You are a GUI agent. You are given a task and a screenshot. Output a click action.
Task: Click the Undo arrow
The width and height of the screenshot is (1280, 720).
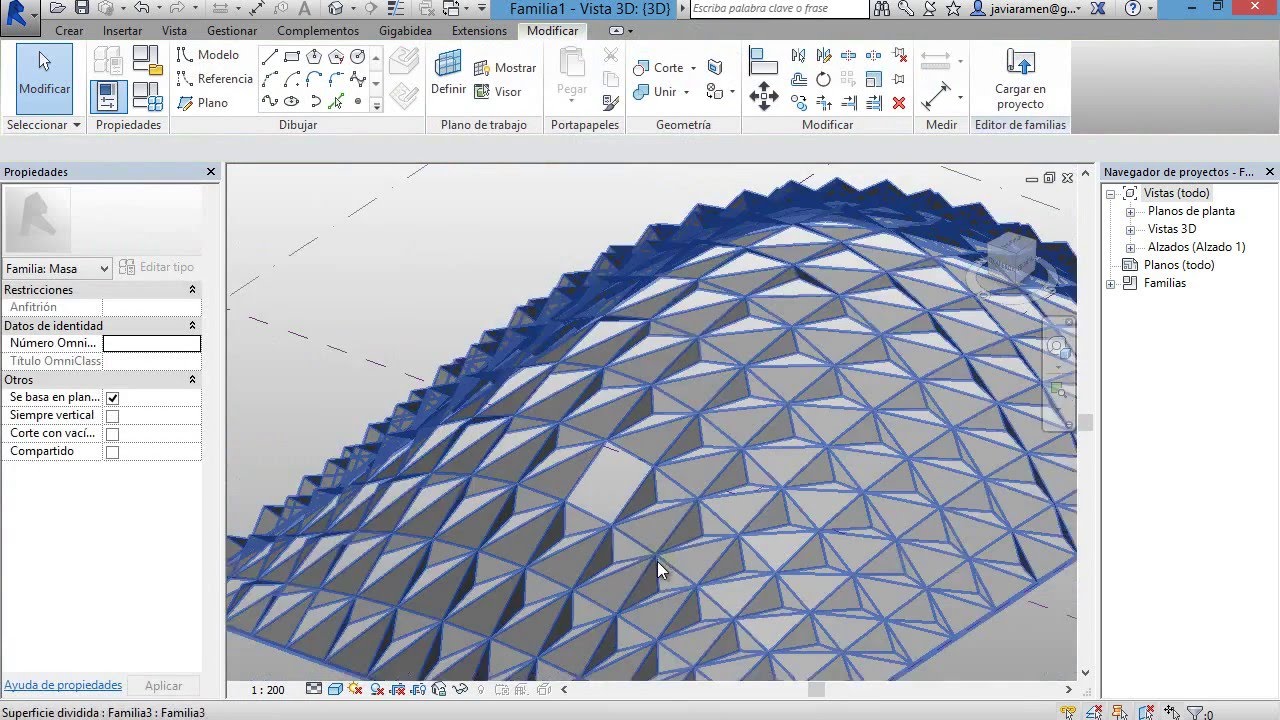point(141,8)
